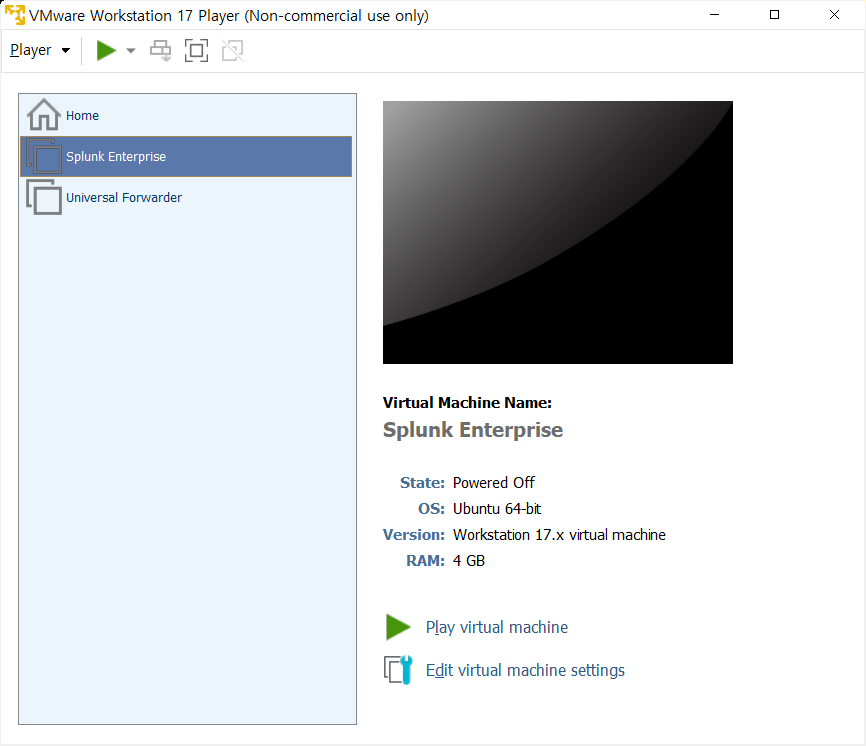Click the Unity mode toolbar icon

[233, 50]
